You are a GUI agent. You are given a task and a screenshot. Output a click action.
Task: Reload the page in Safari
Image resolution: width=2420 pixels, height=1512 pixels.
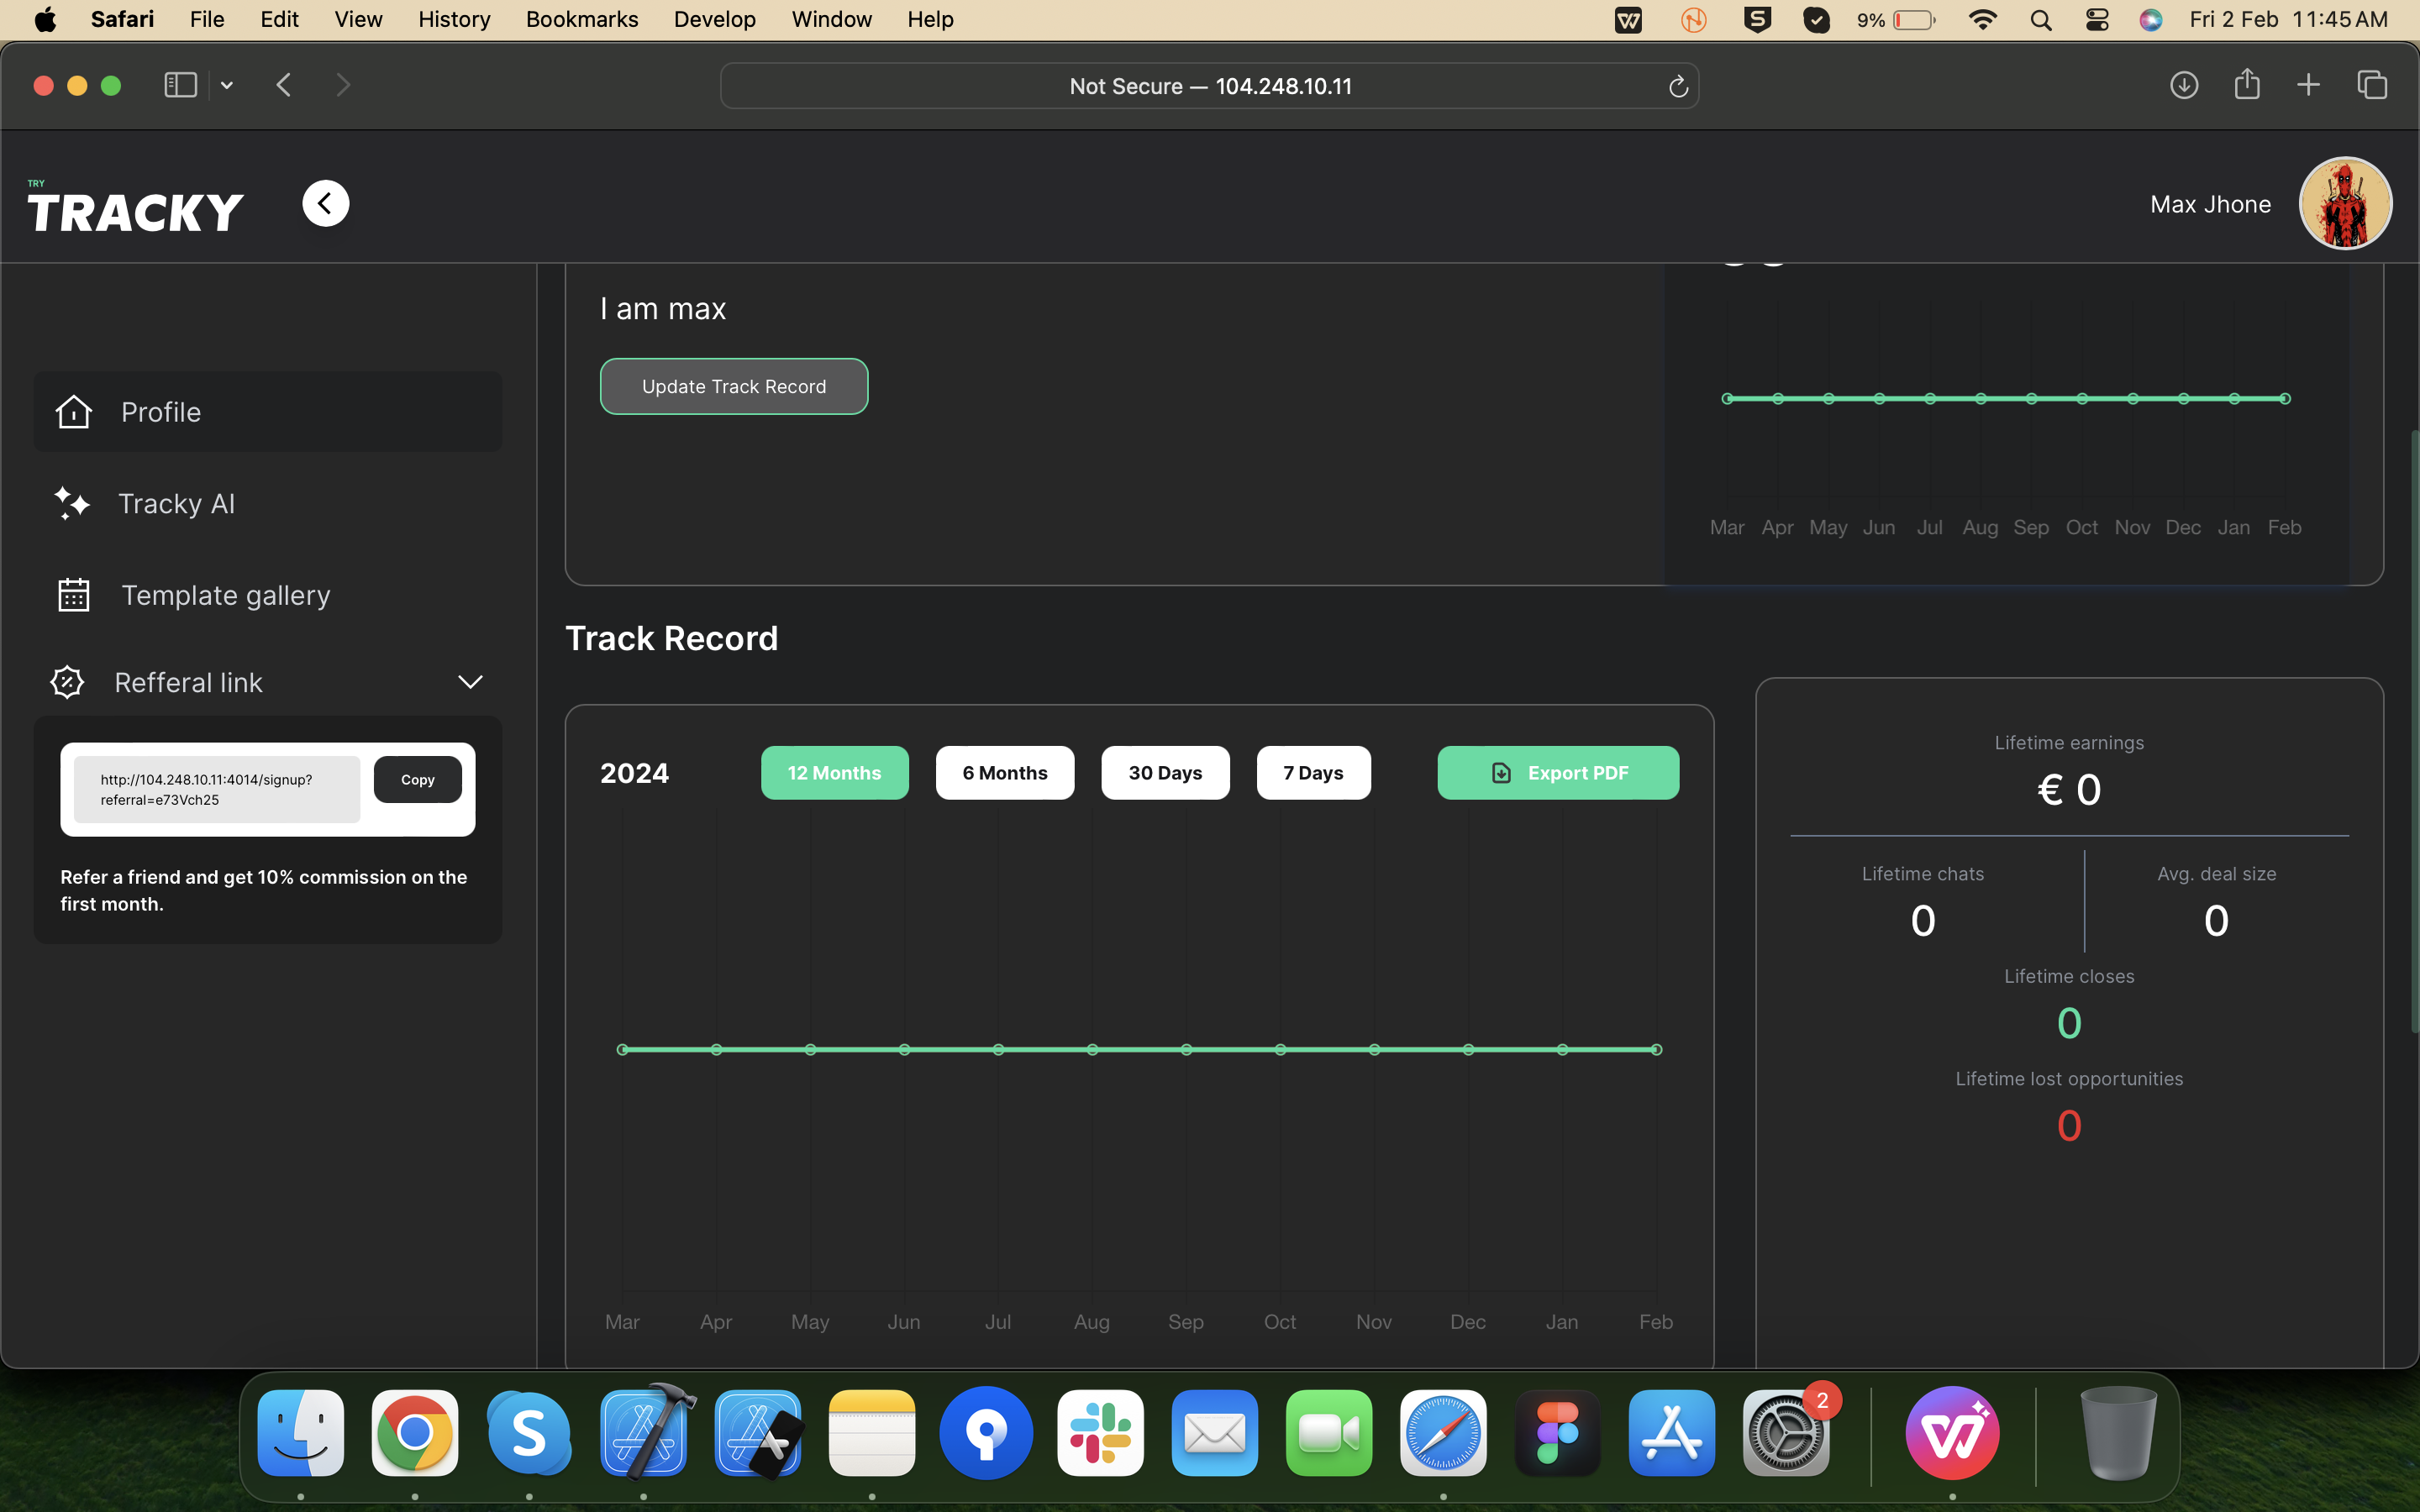pyautogui.click(x=1678, y=87)
